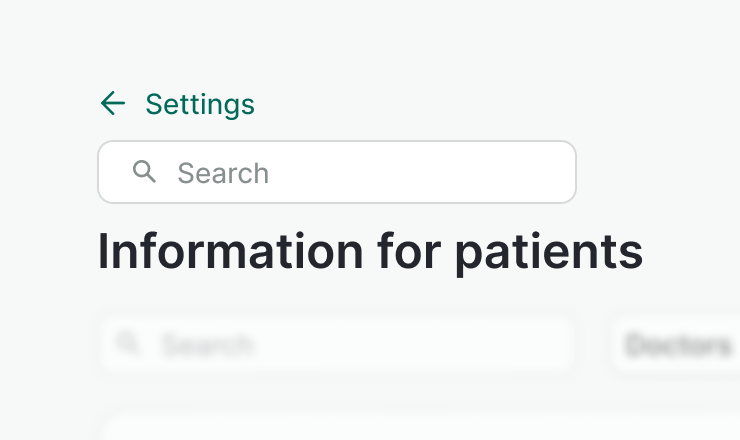
Task: Click the Information for patients heading
Action: tap(370, 252)
